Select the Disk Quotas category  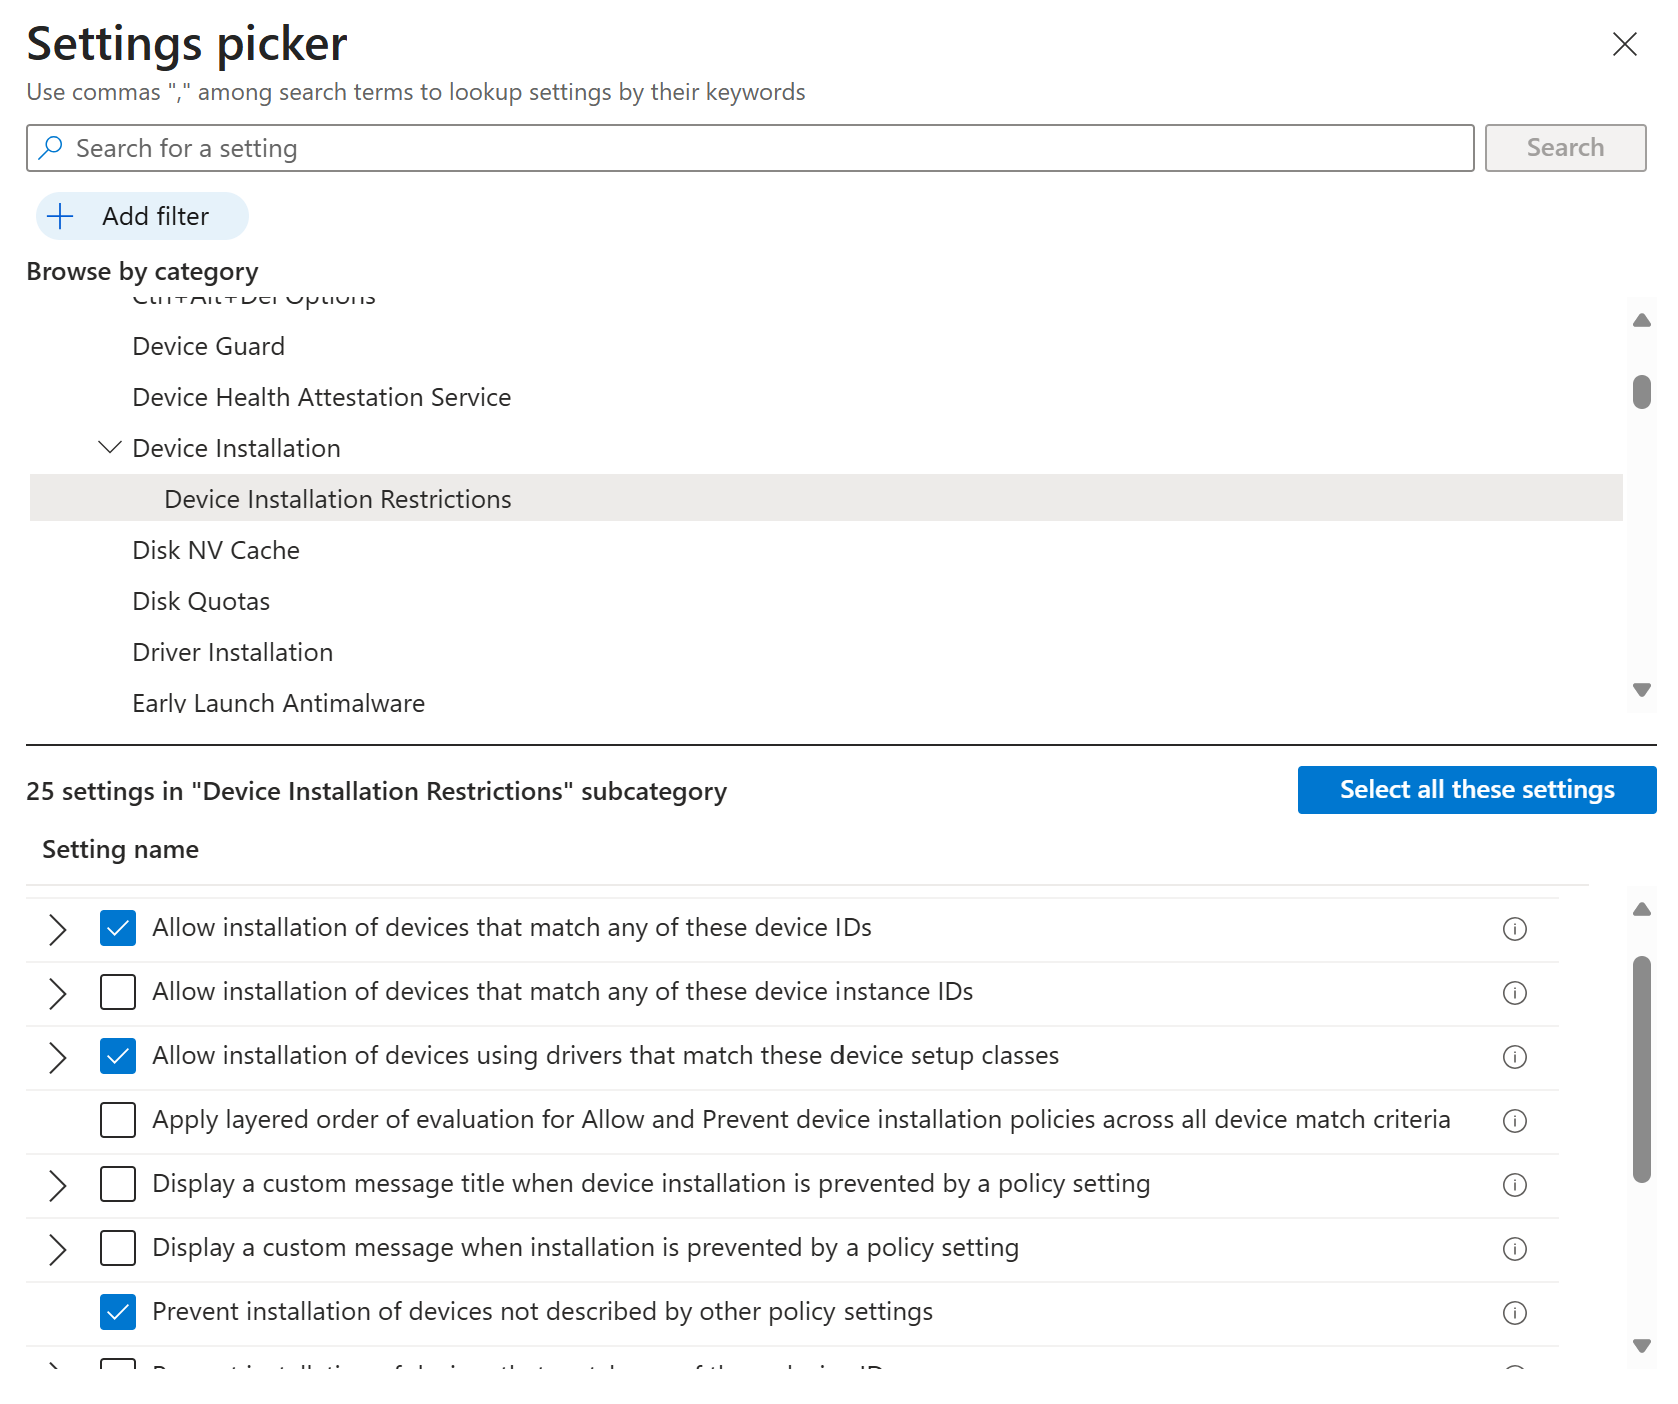click(x=201, y=601)
